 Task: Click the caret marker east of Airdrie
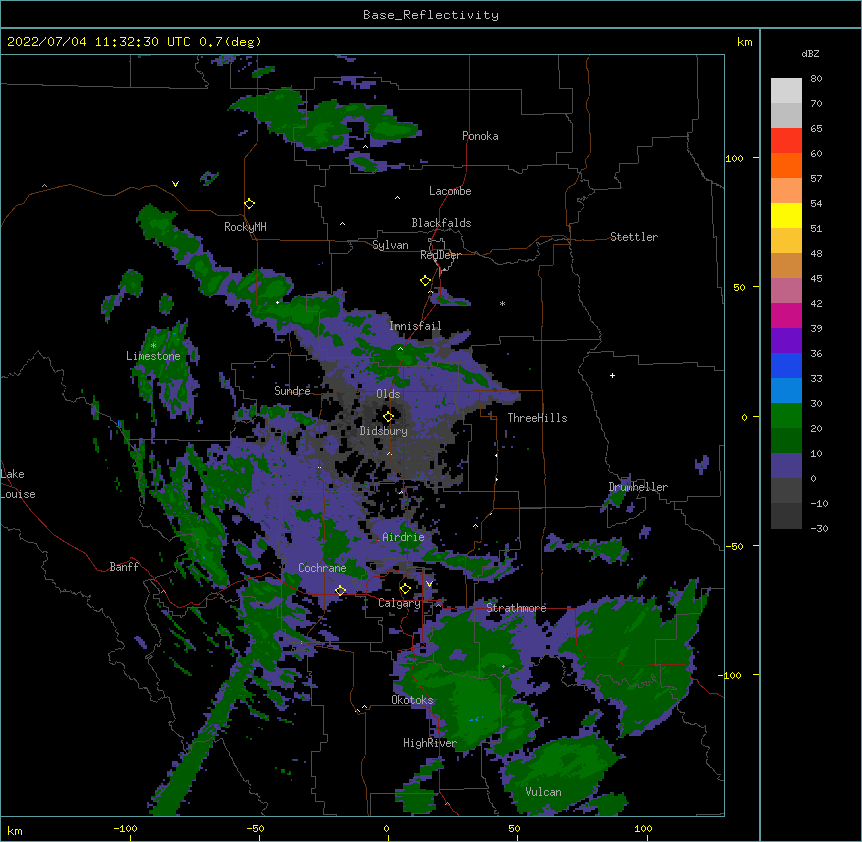(x=476, y=526)
